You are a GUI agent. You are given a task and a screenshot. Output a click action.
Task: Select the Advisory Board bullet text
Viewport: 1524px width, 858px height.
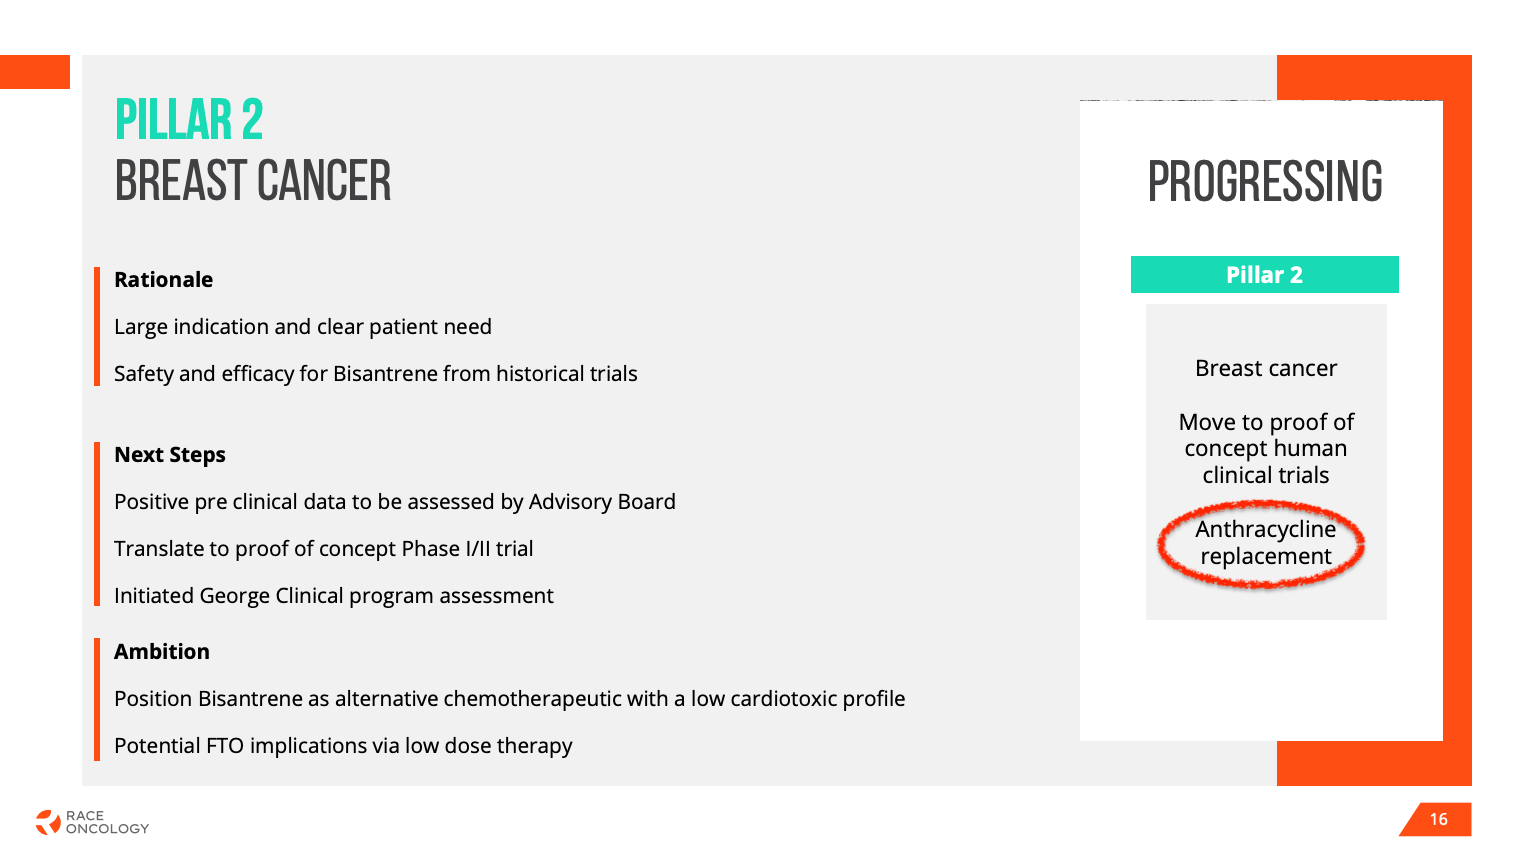395,502
